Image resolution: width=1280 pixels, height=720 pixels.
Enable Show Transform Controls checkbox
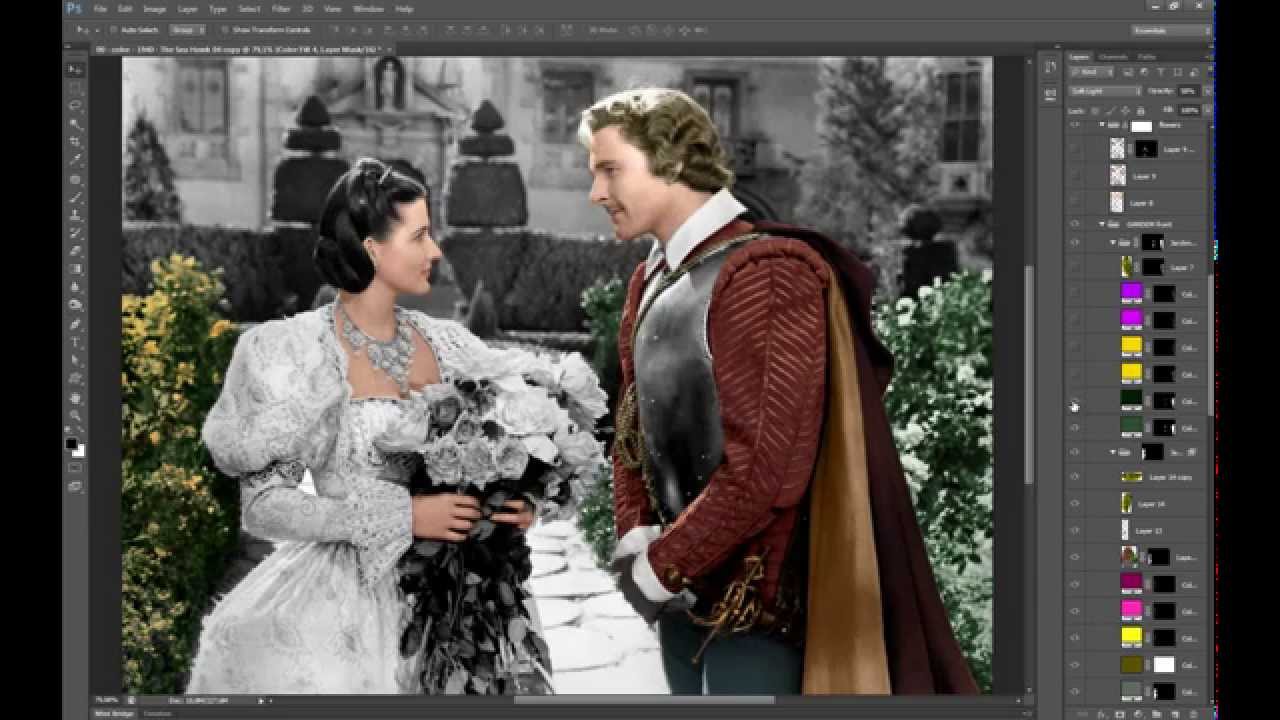click(224, 30)
